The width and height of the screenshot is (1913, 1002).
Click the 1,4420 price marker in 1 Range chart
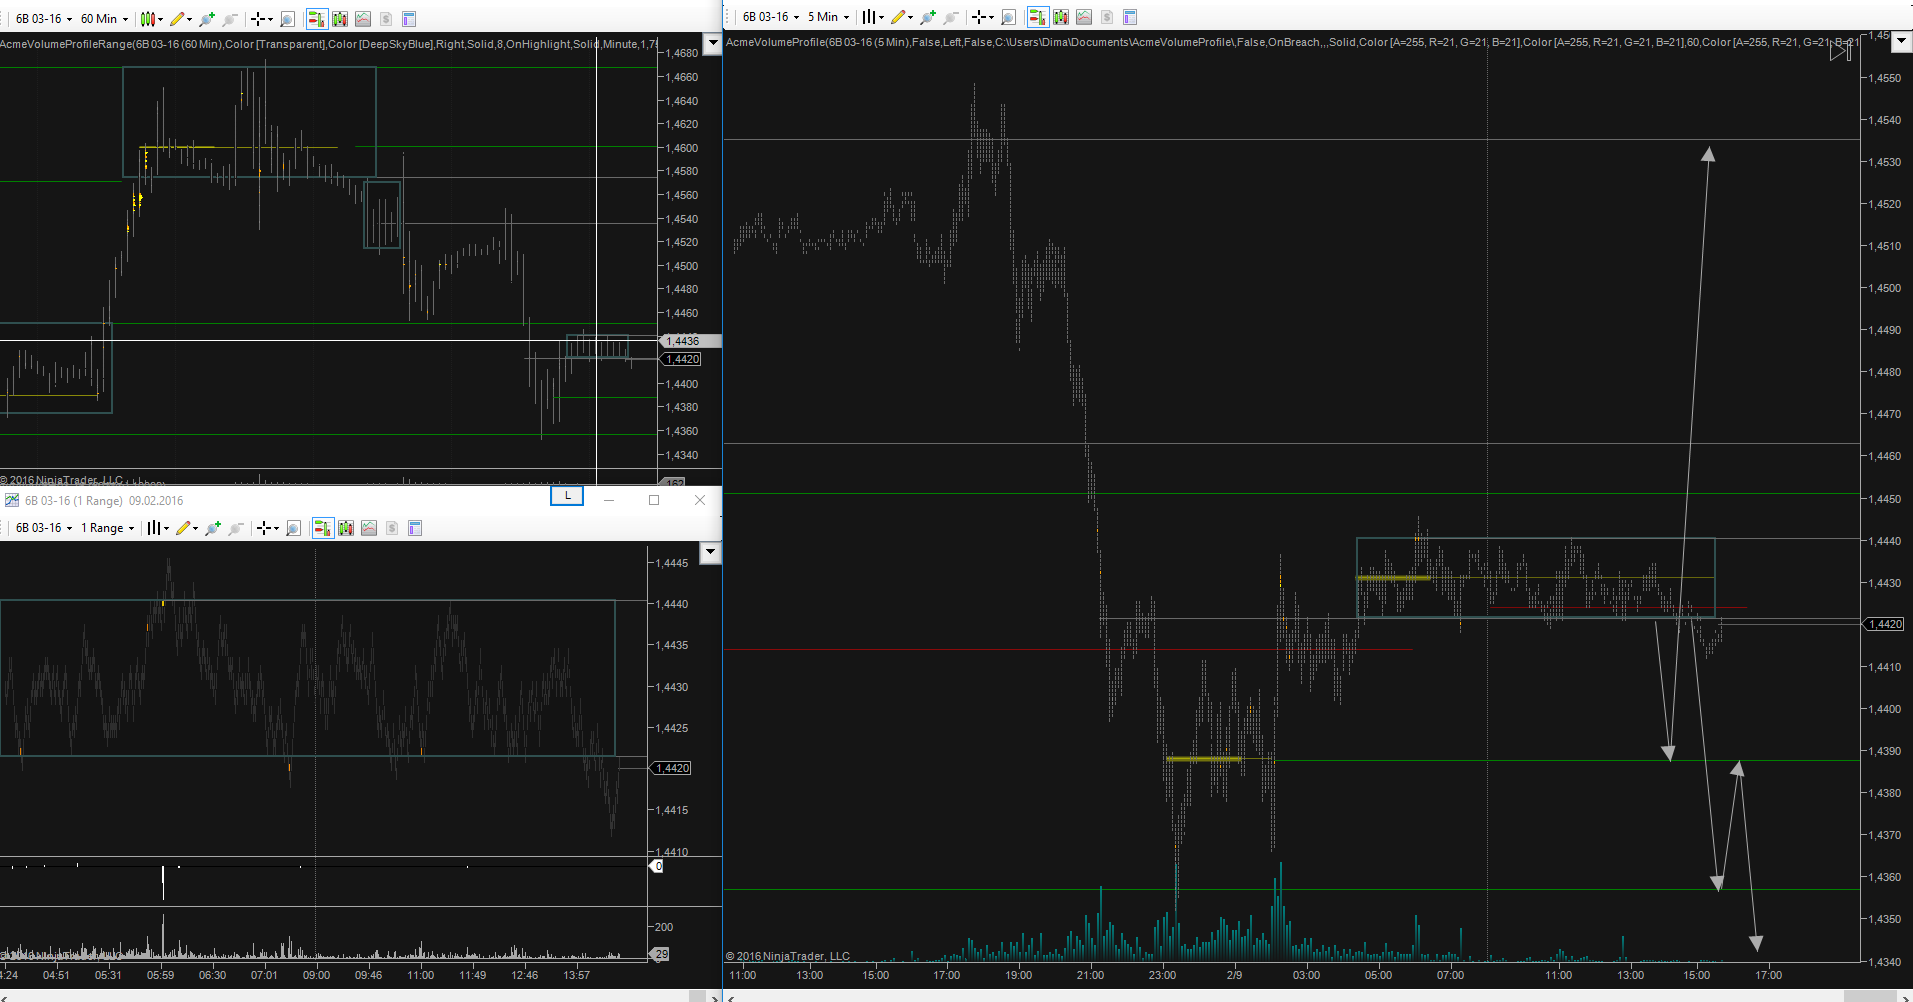point(672,768)
